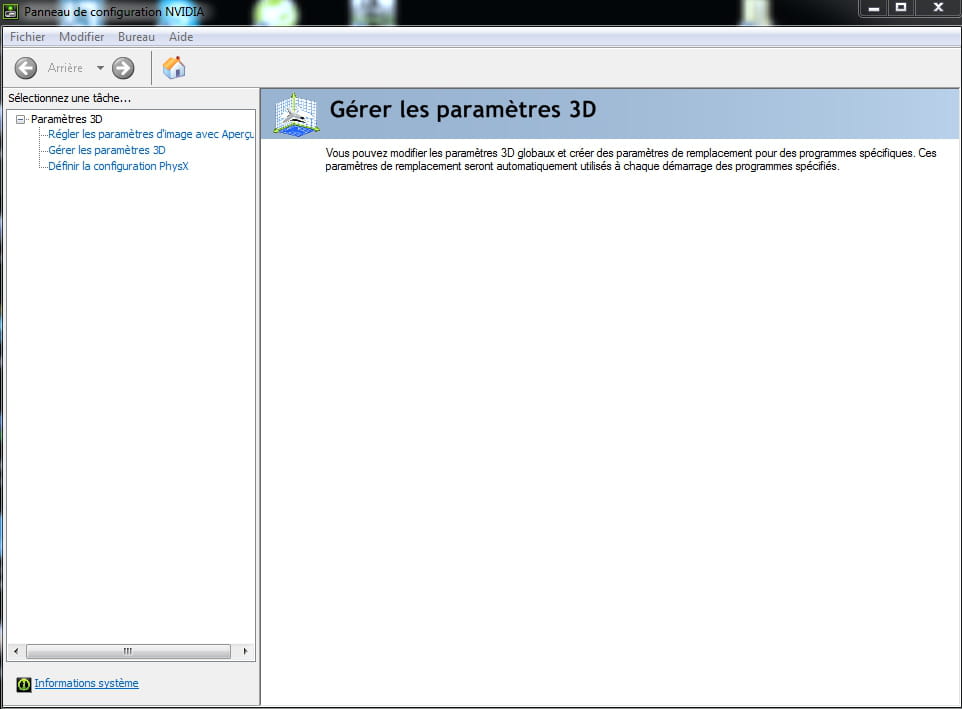
Task: Open the Bureau menu
Action: [136, 37]
